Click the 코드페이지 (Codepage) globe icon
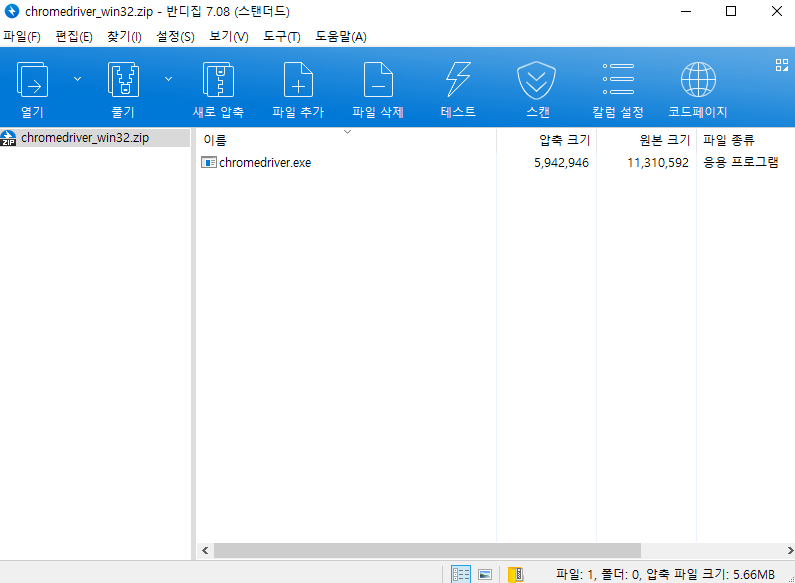Viewport: 795px width, 583px height. tap(698, 80)
